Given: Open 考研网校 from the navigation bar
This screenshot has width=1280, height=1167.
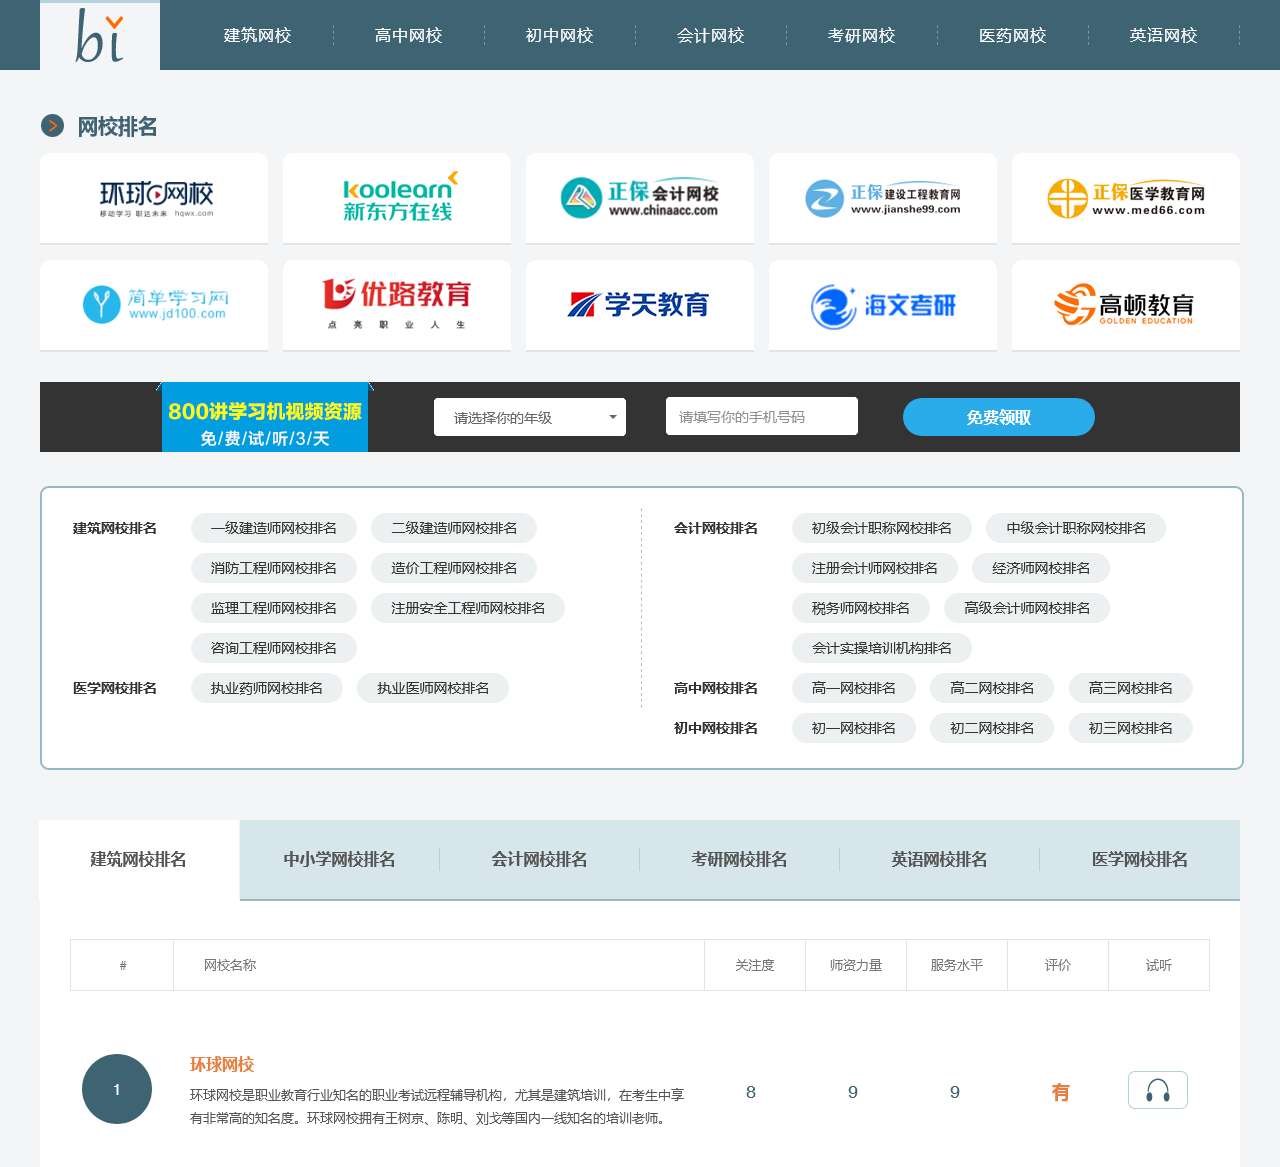Looking at the screenshot, I should [x=860, y=34].
